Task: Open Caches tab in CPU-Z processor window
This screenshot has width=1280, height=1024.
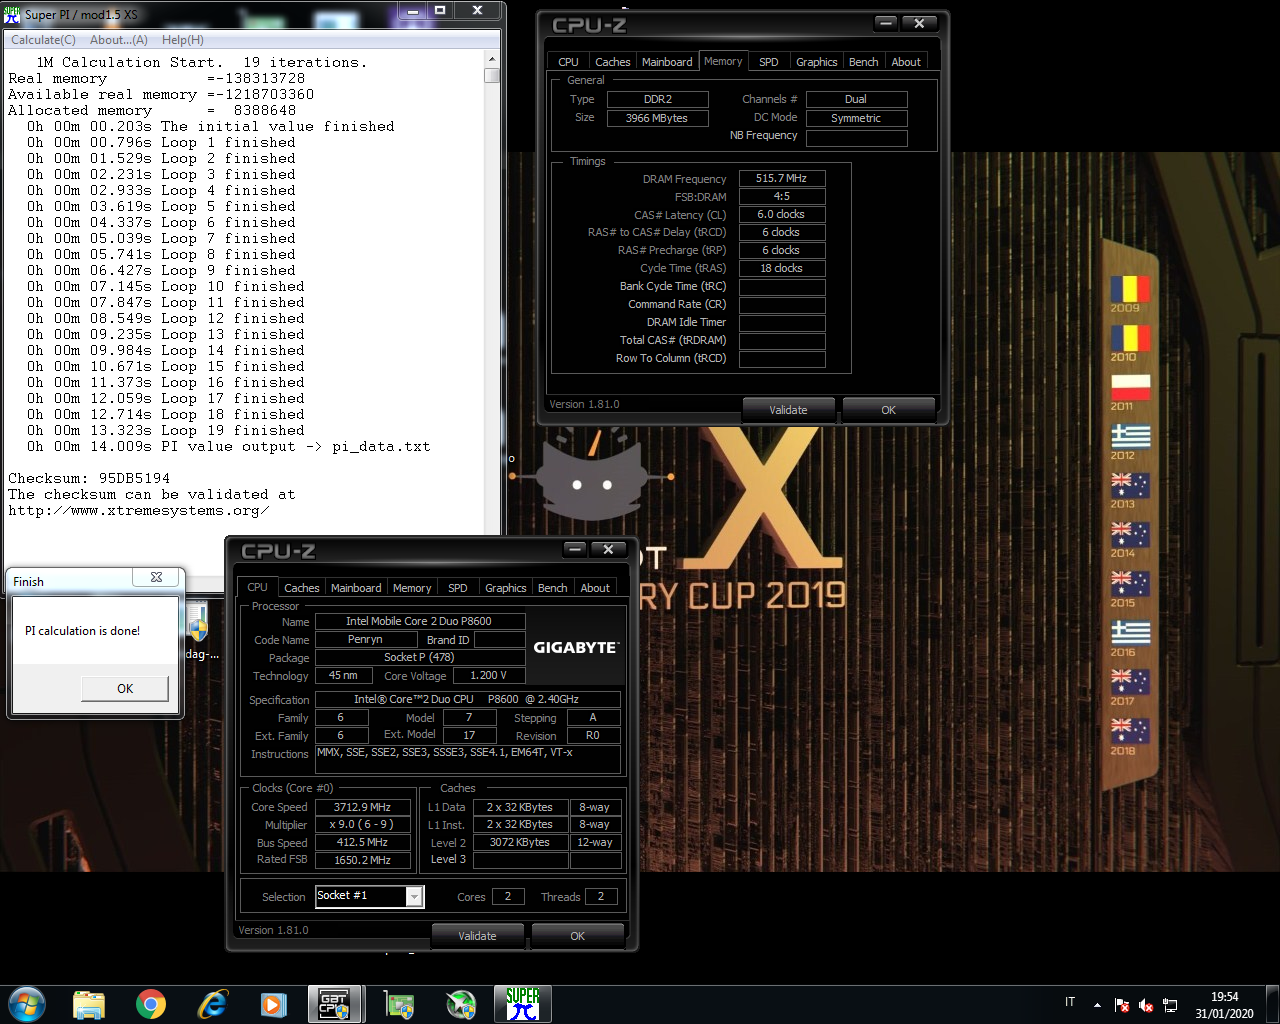Action: tap(302, 588)
